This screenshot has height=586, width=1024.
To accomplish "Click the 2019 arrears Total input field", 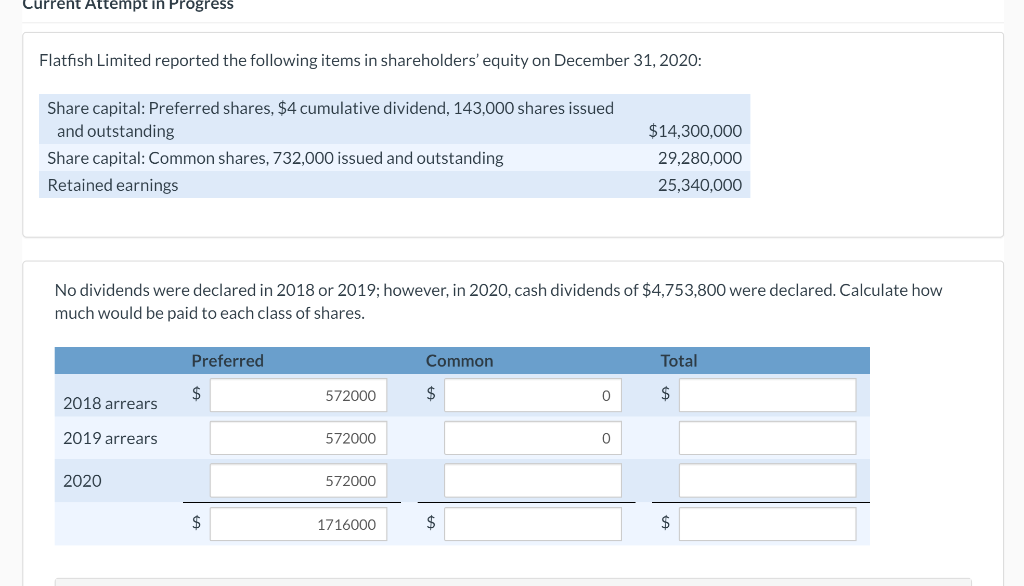I will pyautogui.click(x=767, y=438).
